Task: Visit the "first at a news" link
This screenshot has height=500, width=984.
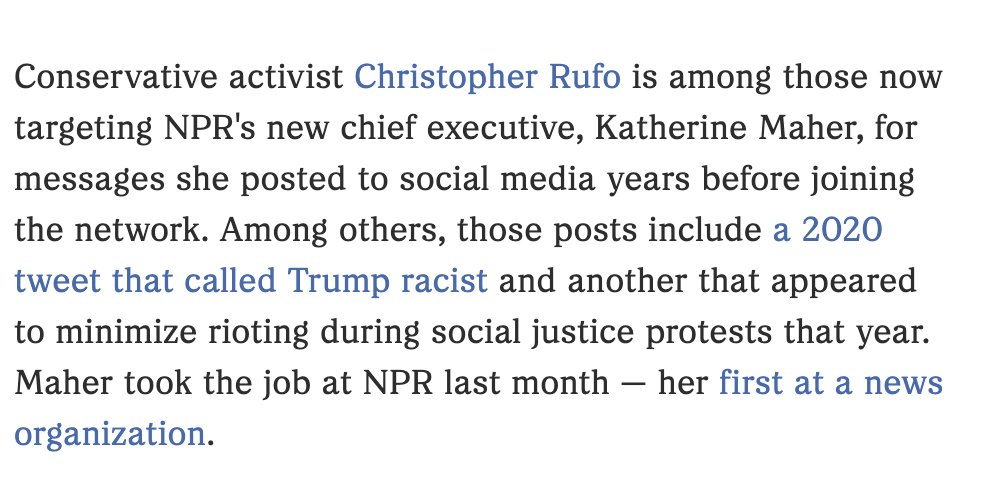Action: pos(831,383)
